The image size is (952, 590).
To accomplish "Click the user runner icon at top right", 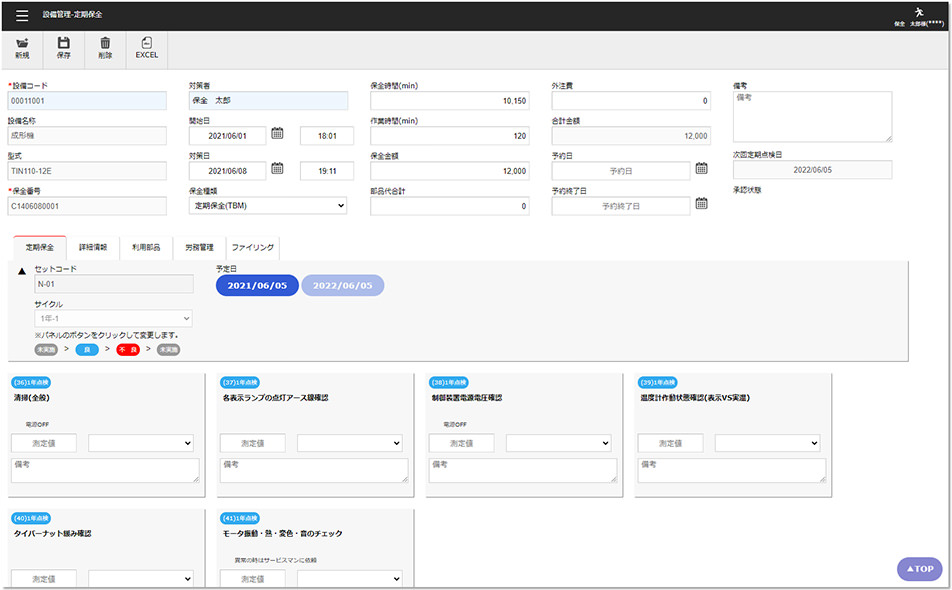I will click(919, 12).
